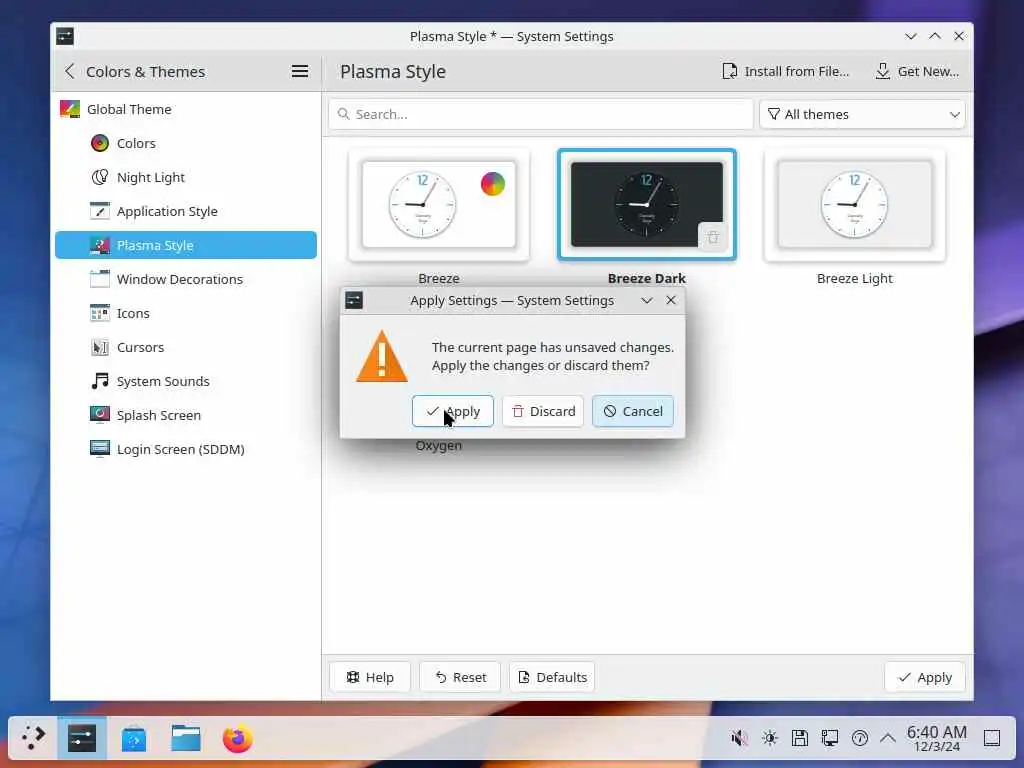Click Install from File button

pyautogui.click(x=786, y=71)
